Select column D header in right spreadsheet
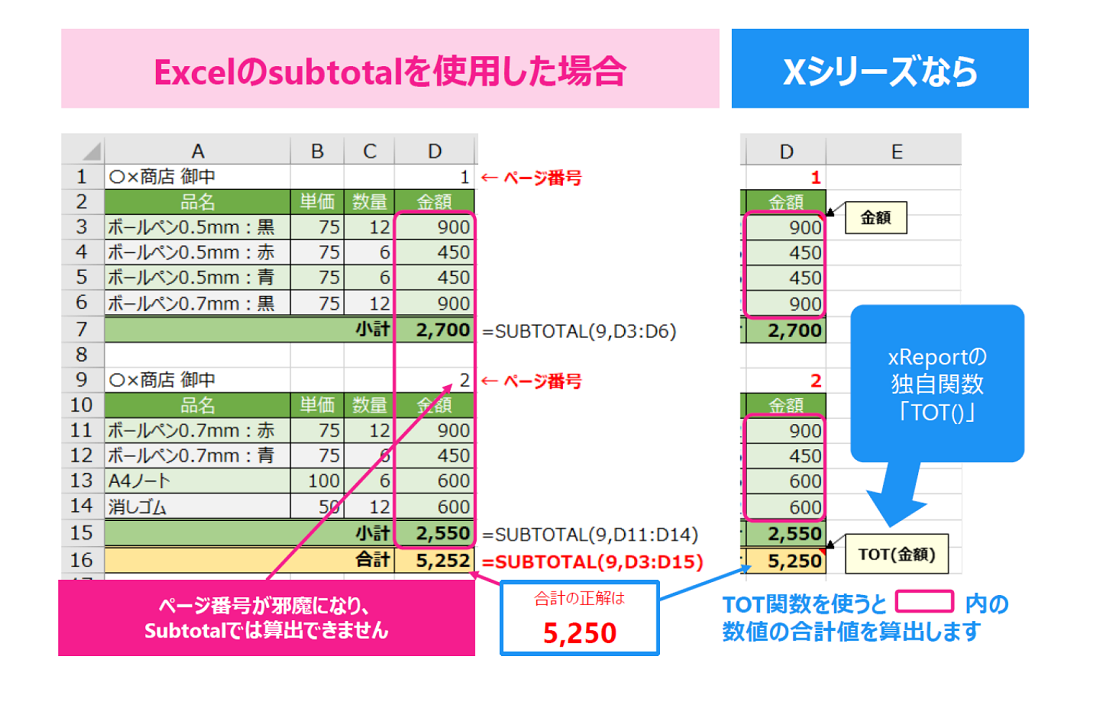1100x710 pixels. pos(786,152)
